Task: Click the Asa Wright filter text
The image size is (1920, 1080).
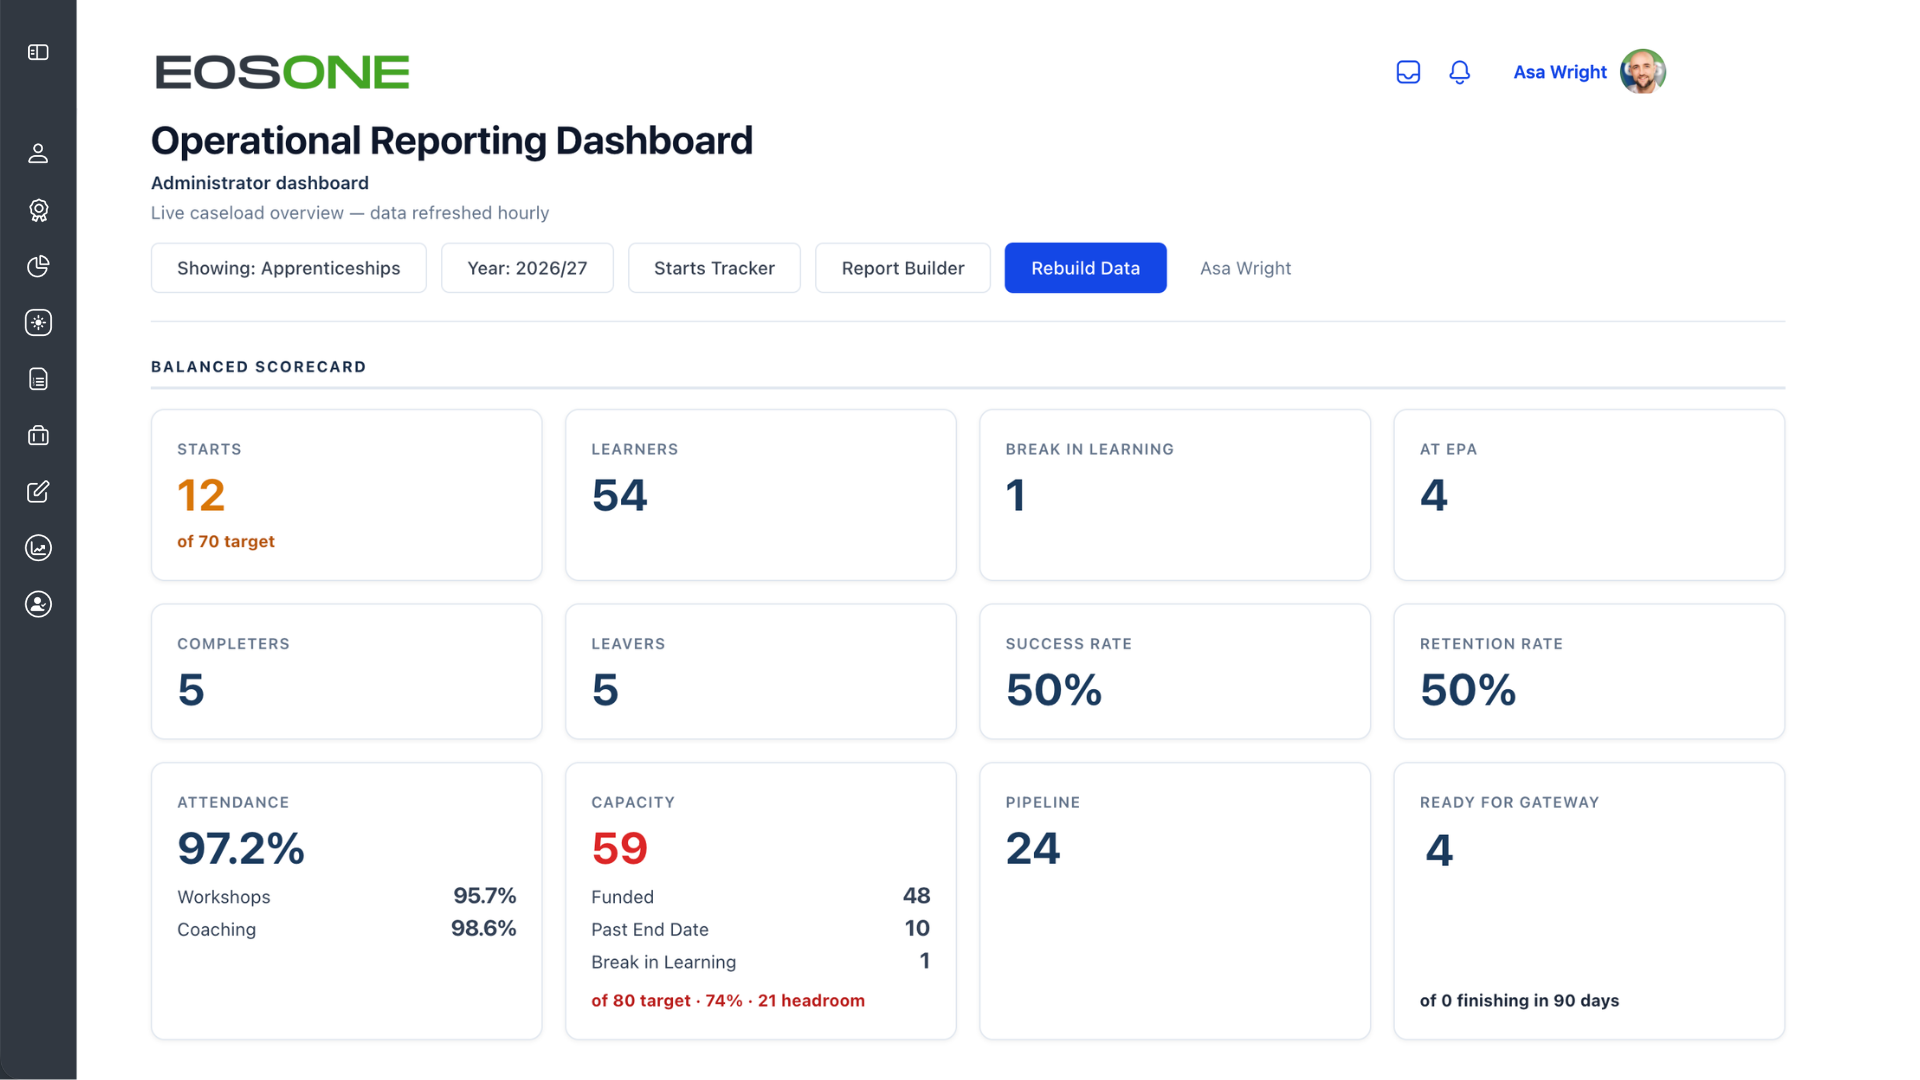Action: coord(1245,268)
